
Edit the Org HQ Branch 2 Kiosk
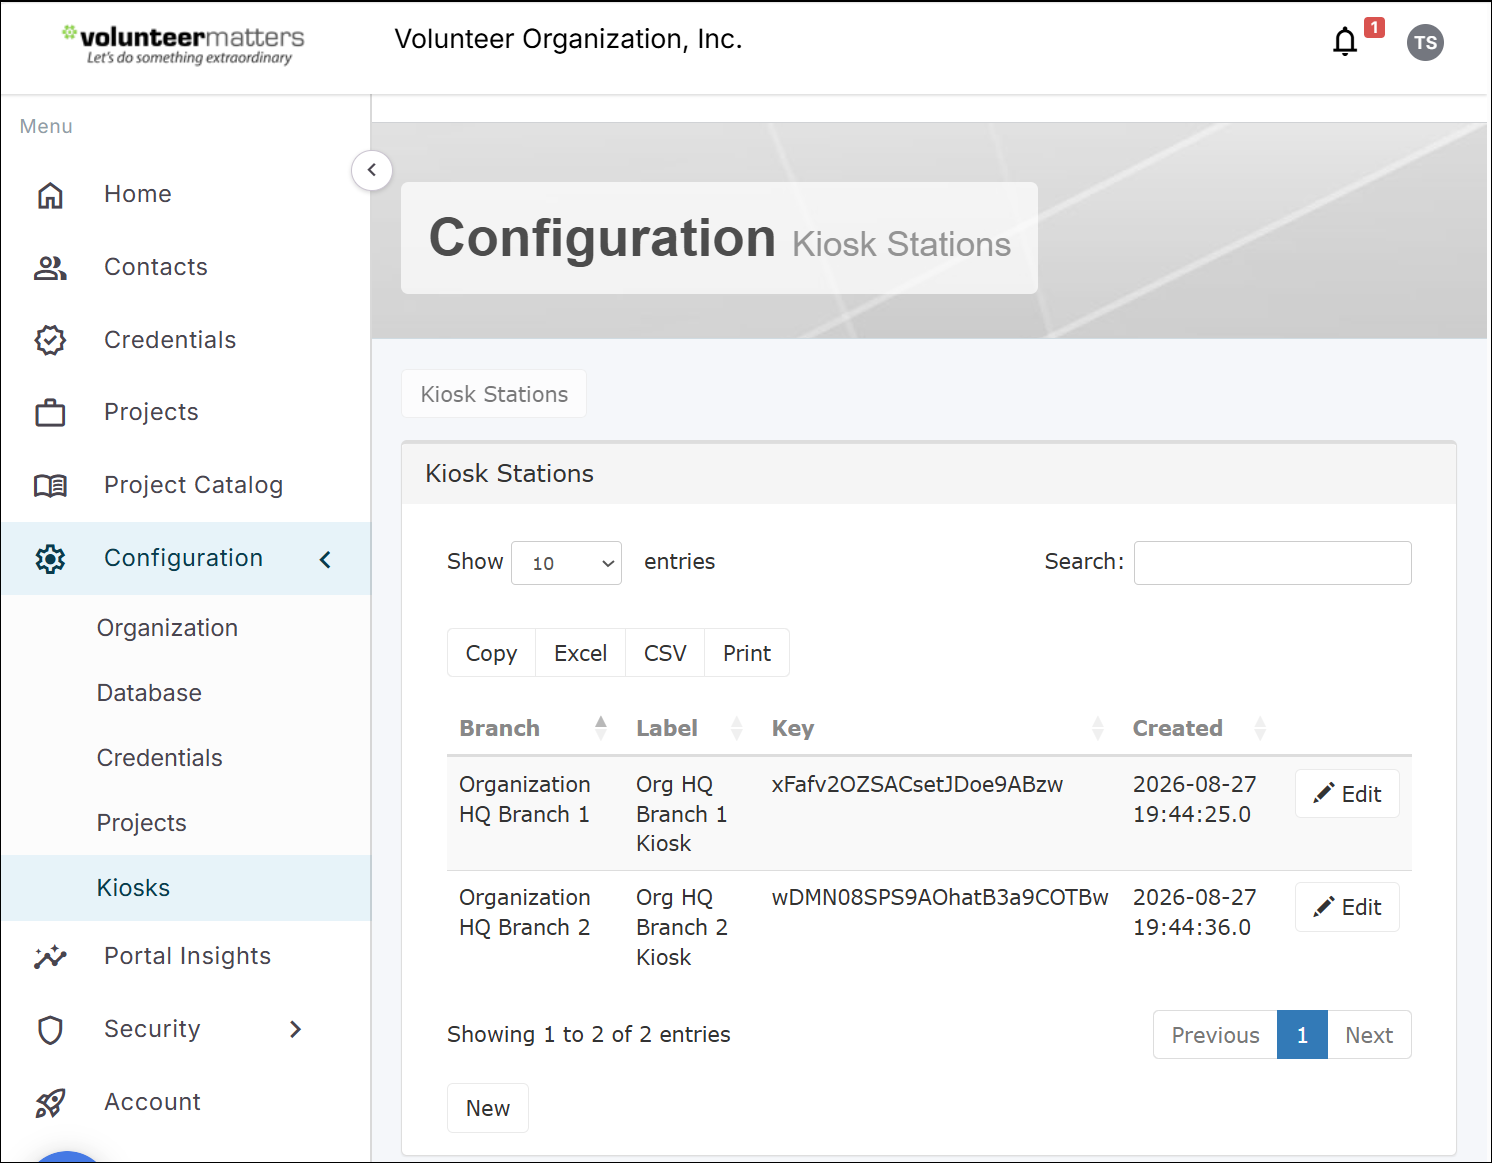1347,907
